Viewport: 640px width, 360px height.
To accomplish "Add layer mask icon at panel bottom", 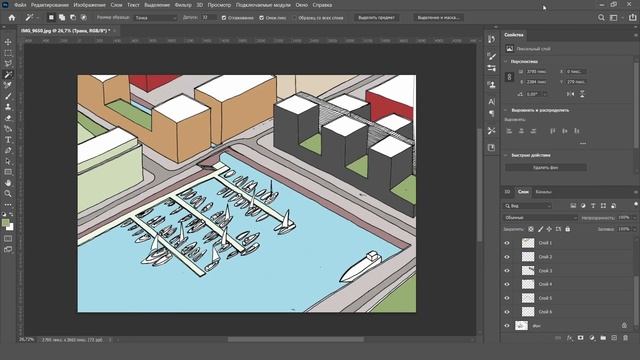I will point(580,338).
